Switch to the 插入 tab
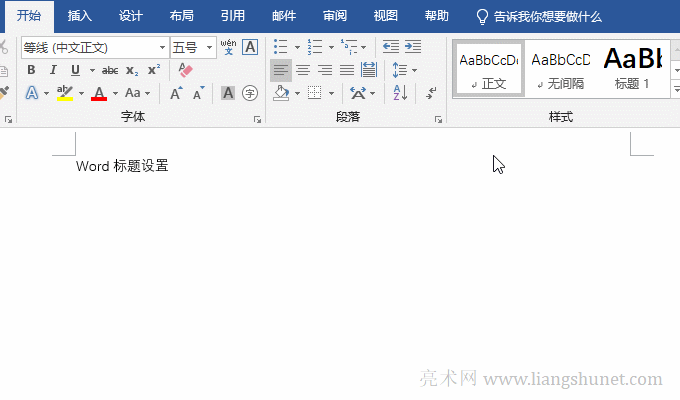680x400 pixels. click(80, 16)
